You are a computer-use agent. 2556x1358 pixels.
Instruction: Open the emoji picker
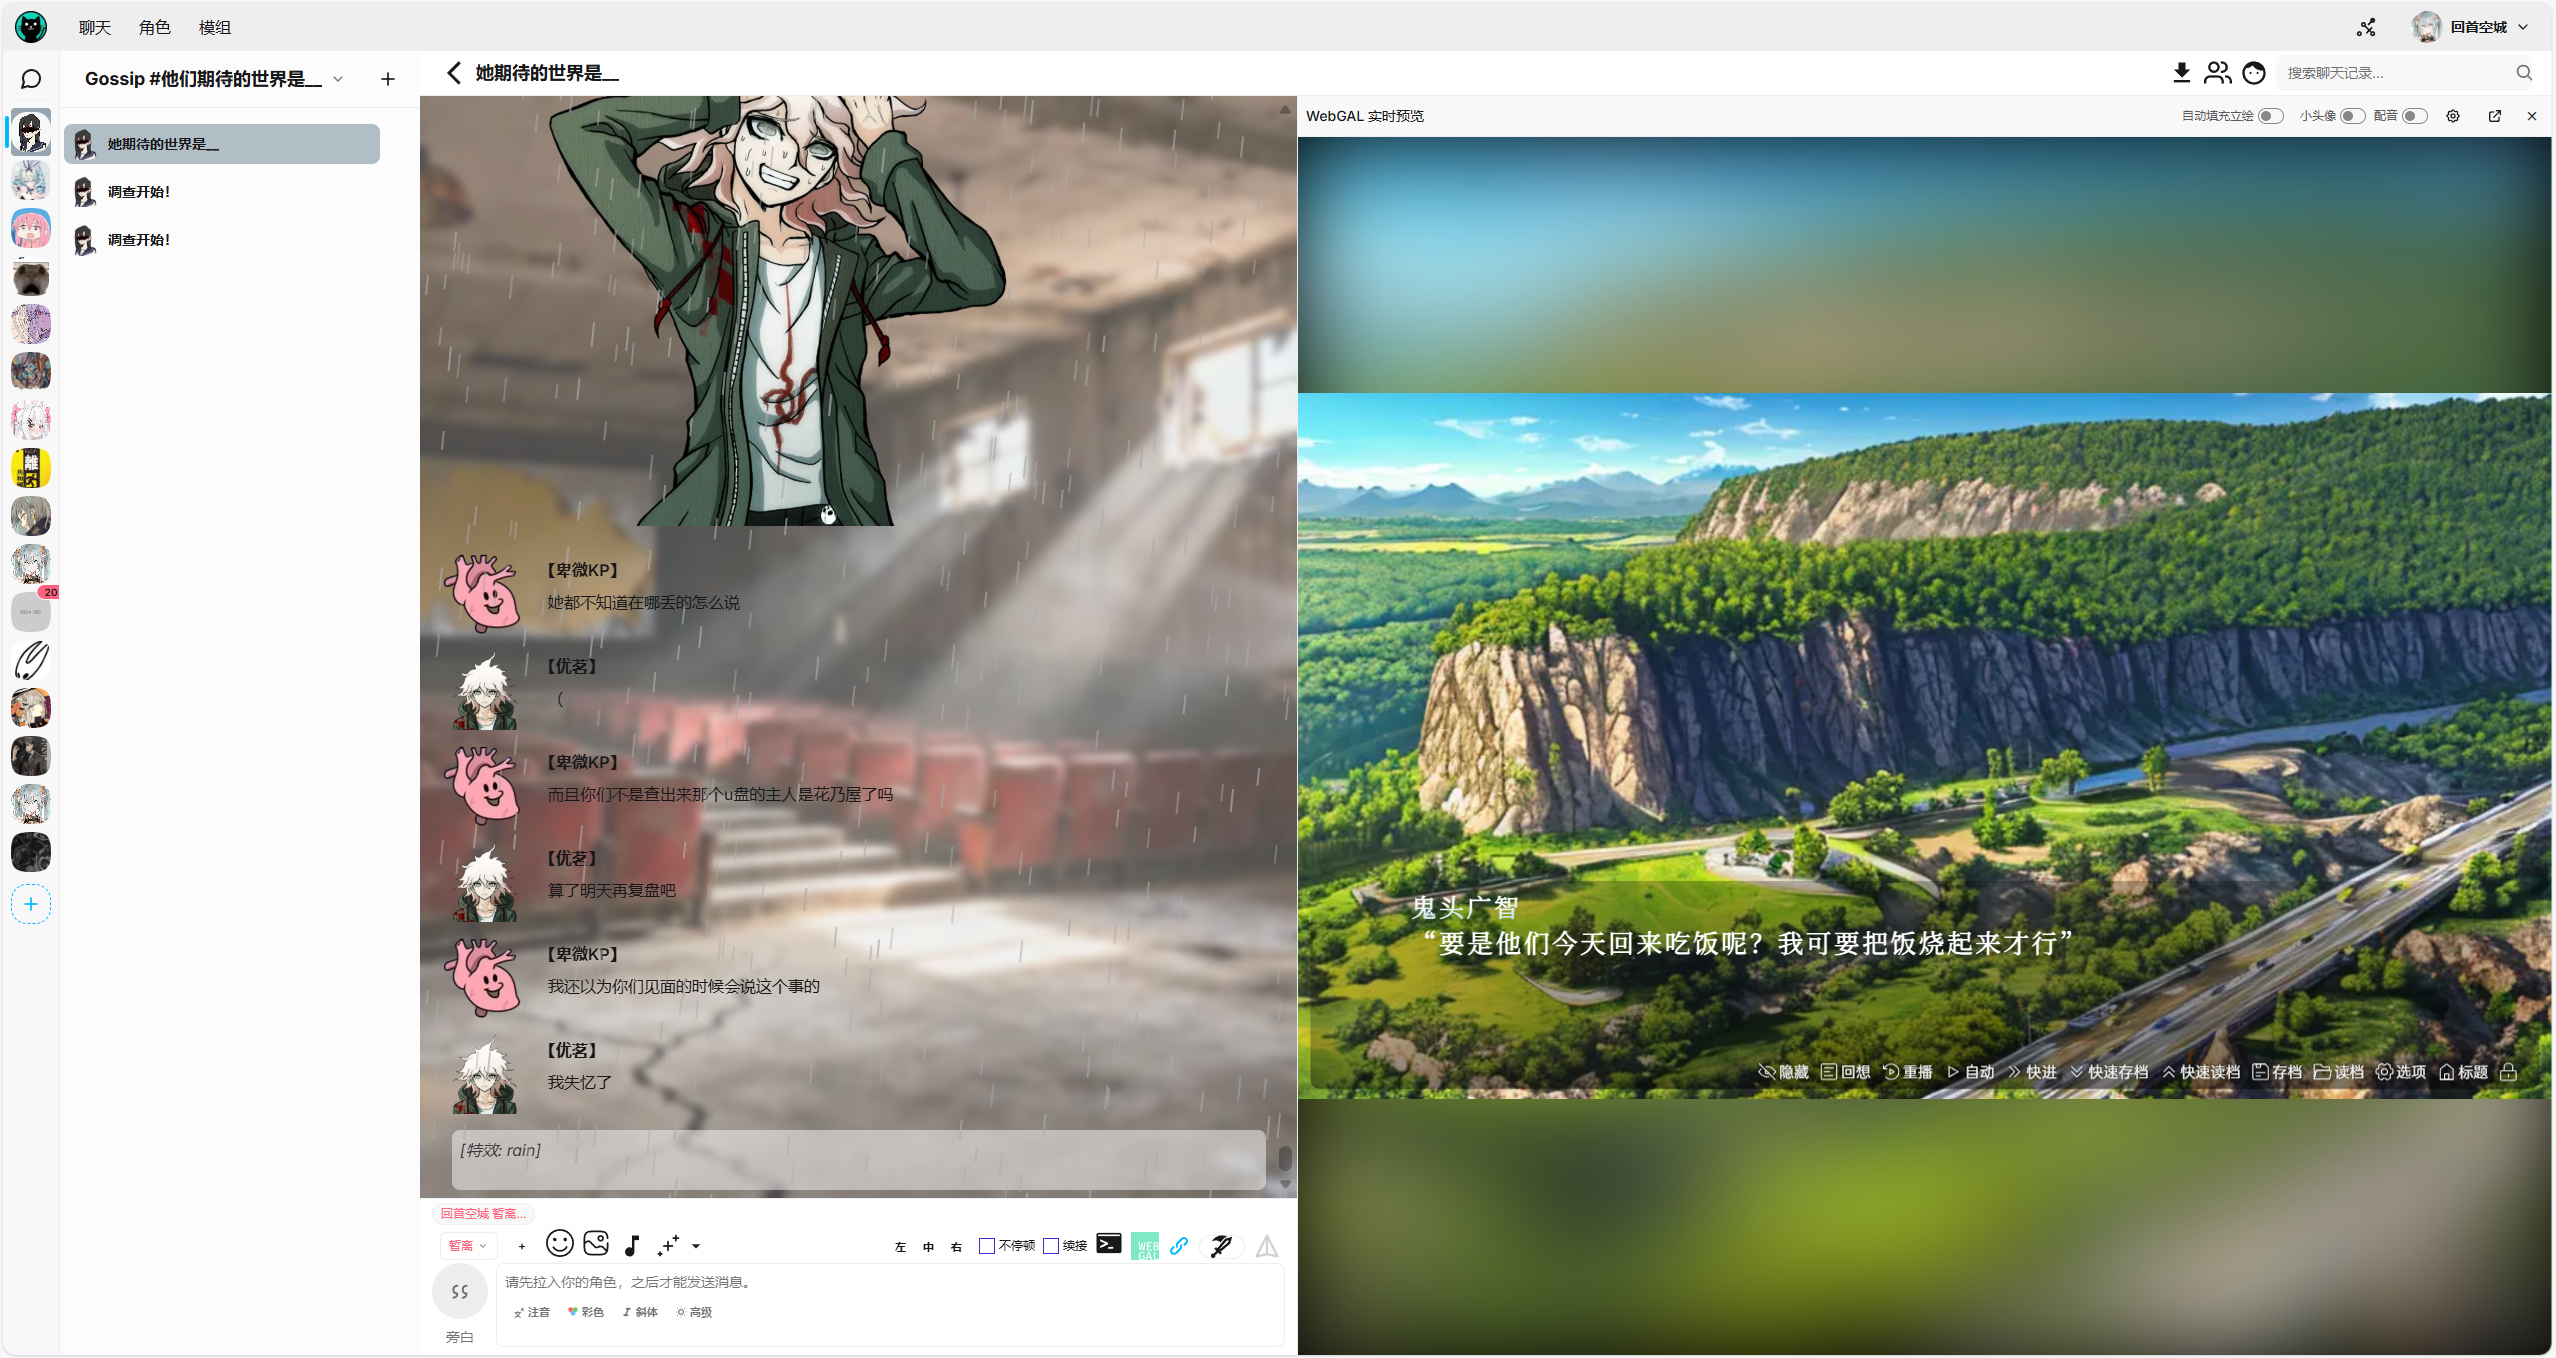click(x=560, y=1244)
